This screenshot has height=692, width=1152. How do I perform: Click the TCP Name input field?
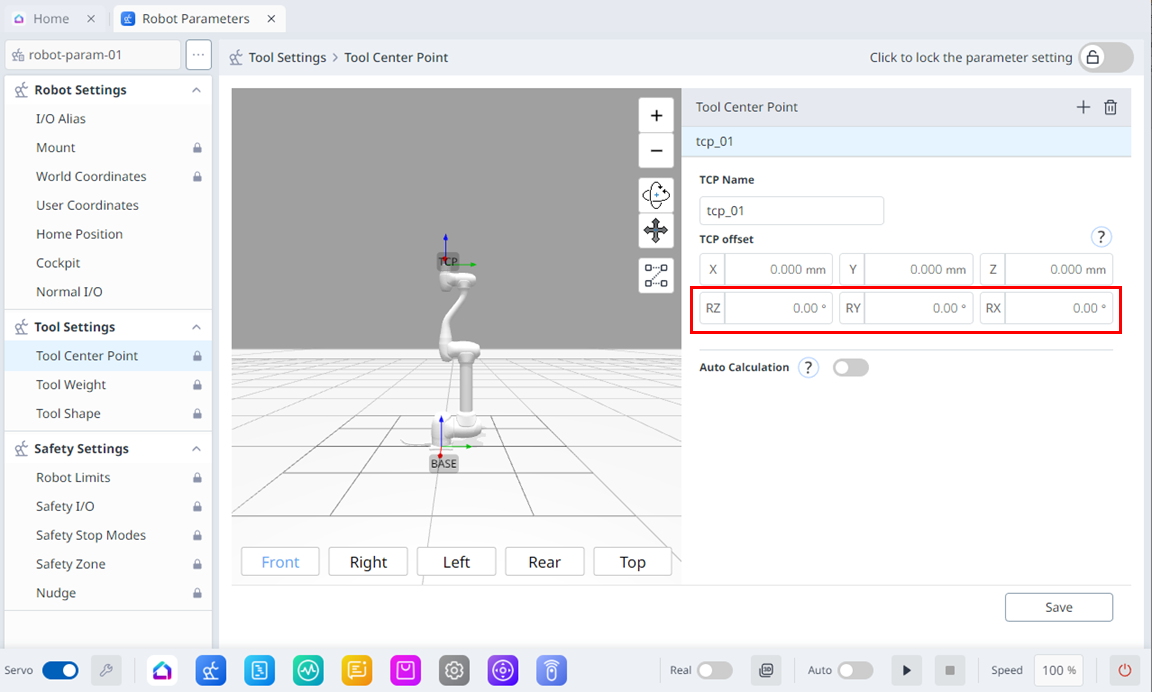(791, 211)
